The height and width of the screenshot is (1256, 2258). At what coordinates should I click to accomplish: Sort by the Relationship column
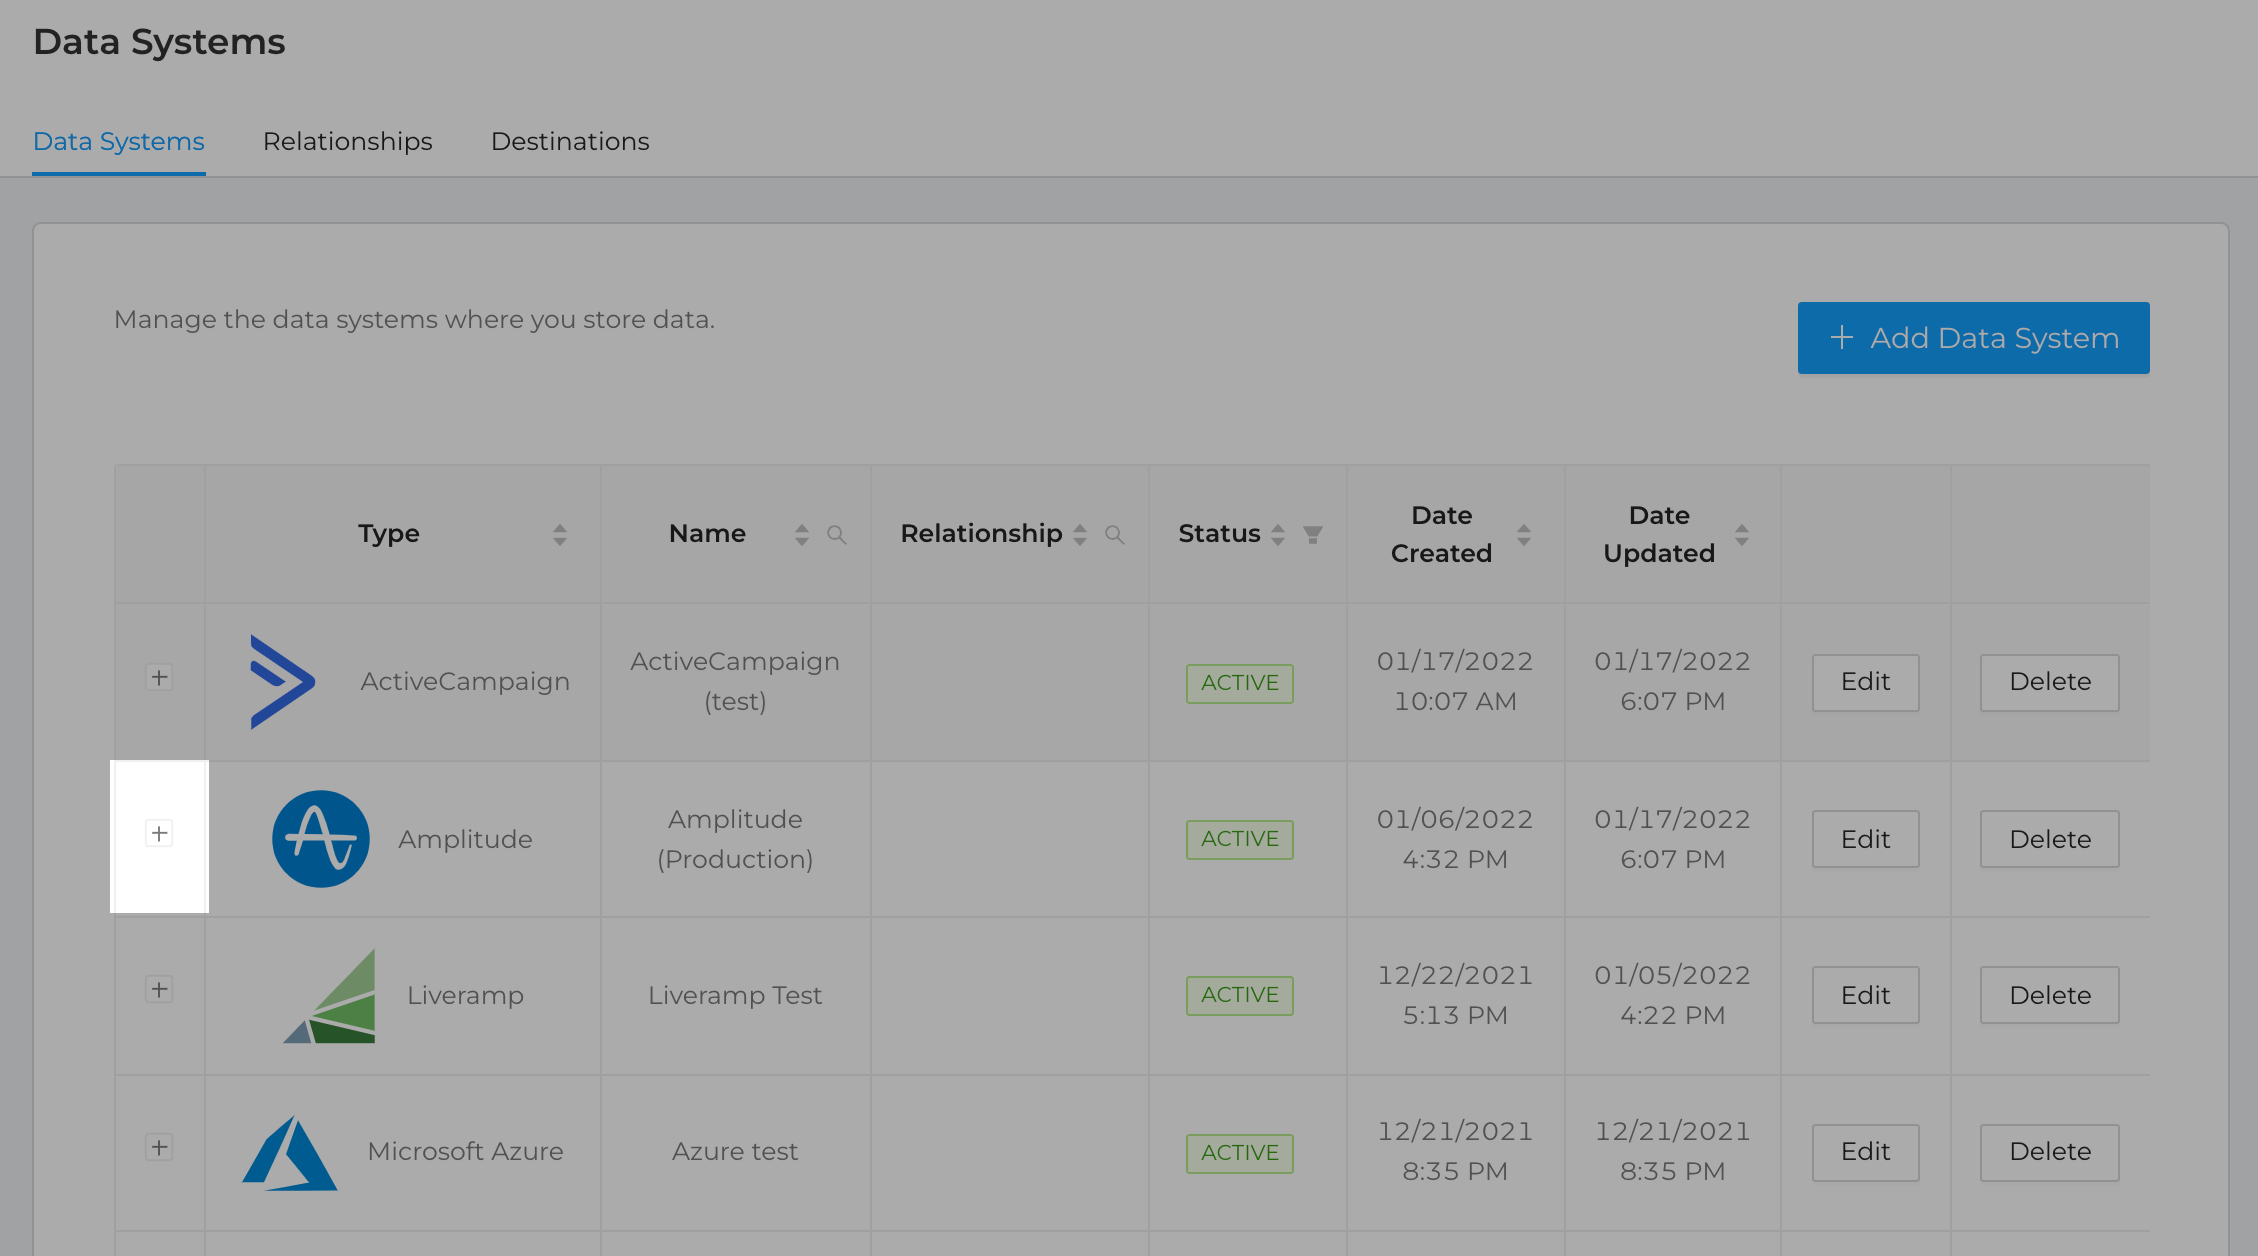coord(1080,535)
